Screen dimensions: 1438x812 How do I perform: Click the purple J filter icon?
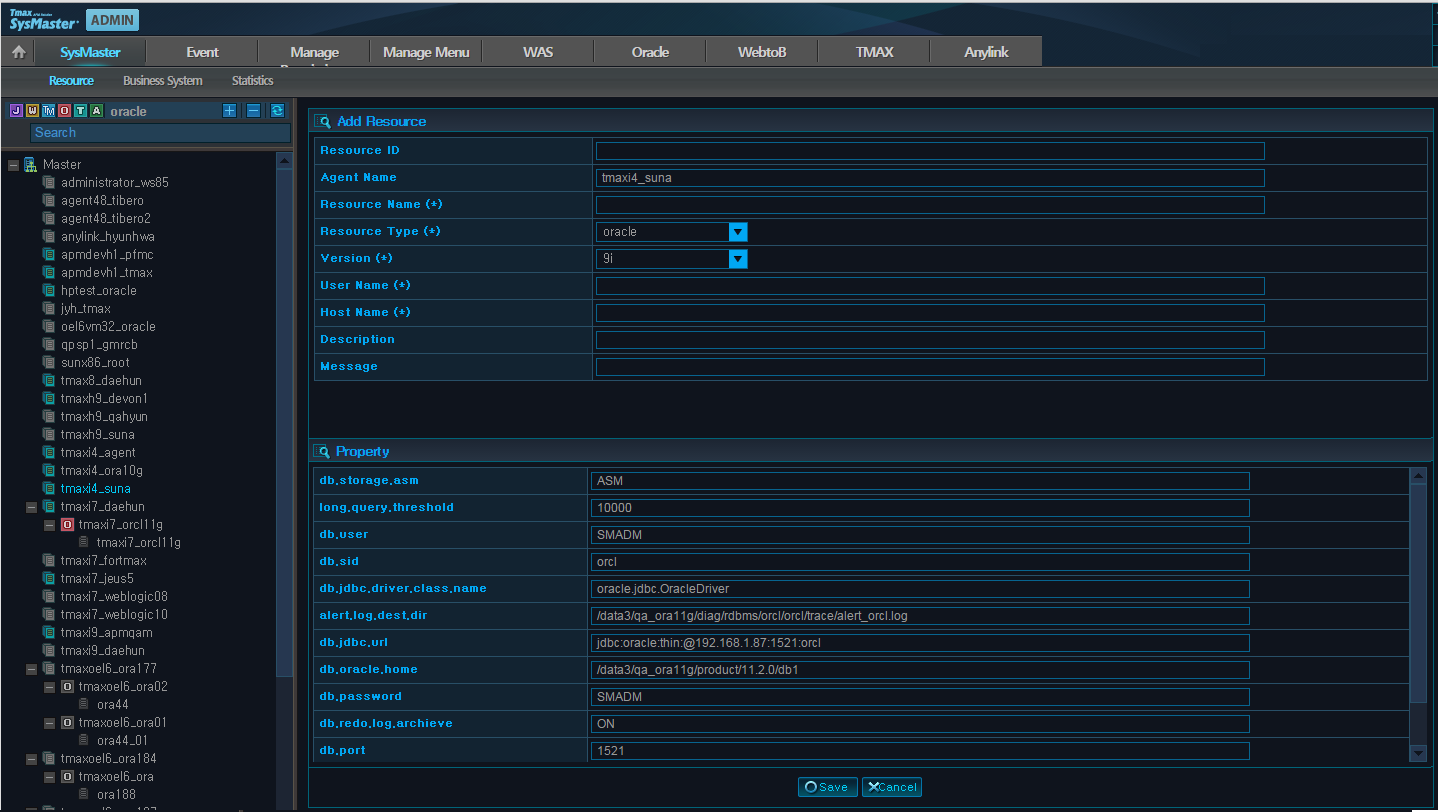pyautogui.click(x=16, y=111)
